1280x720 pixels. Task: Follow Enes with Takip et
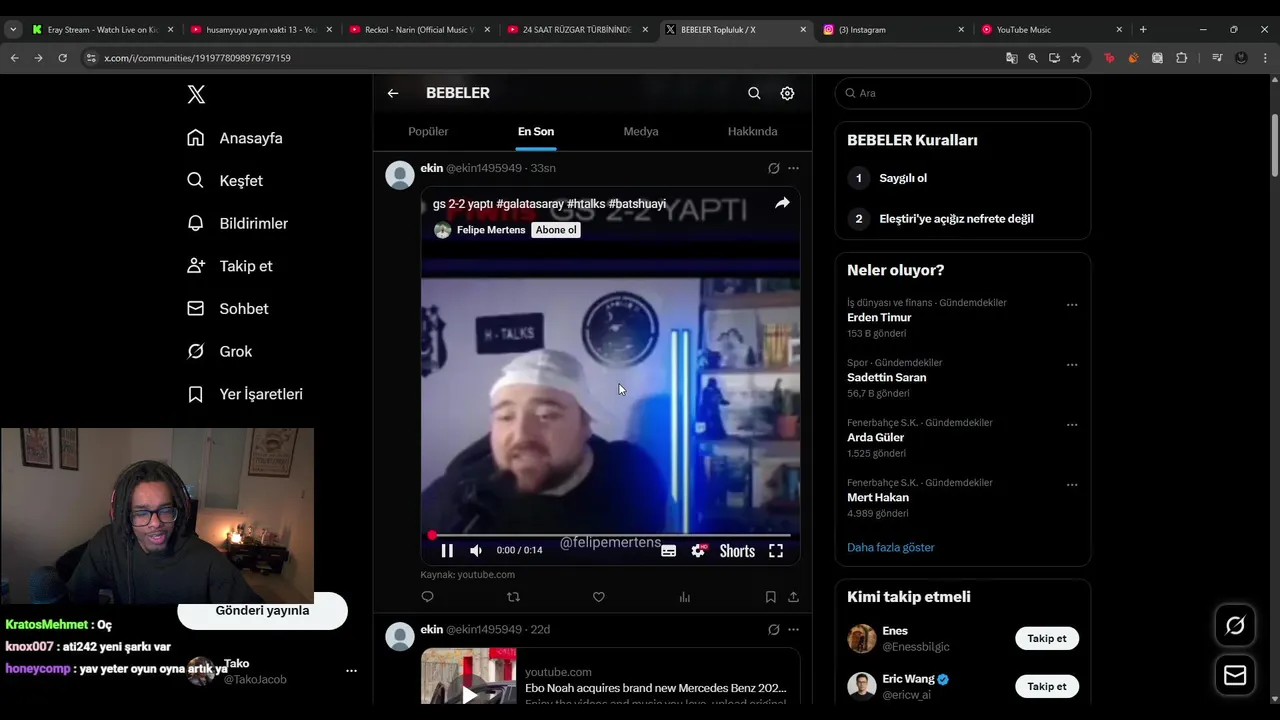[1047, 638]
